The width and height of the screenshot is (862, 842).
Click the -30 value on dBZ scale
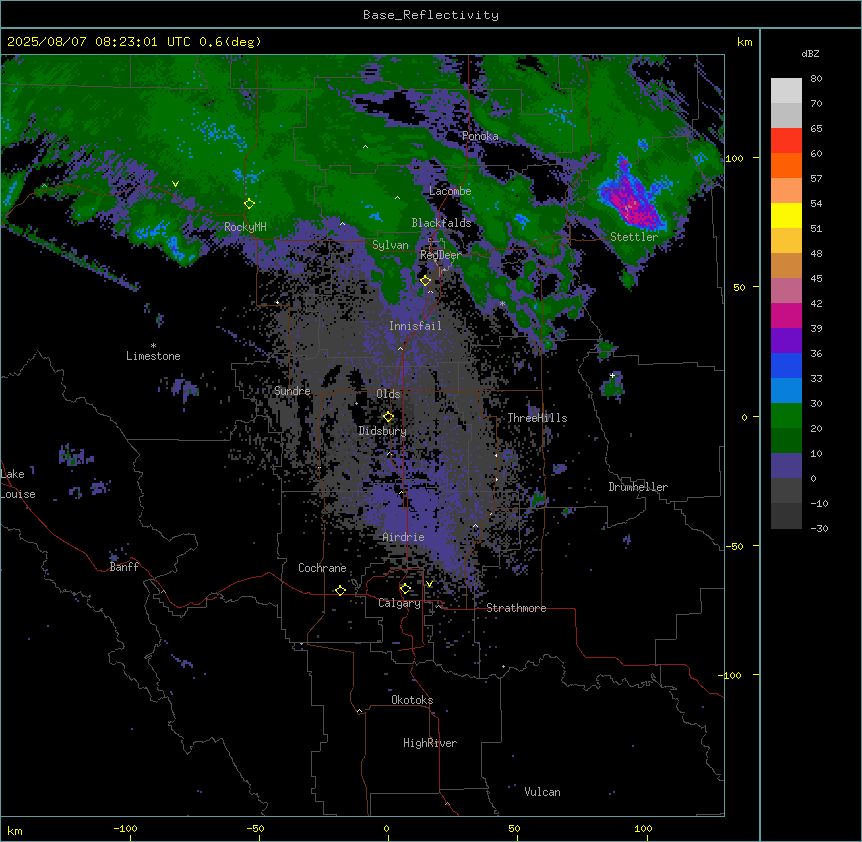point(819,529)
